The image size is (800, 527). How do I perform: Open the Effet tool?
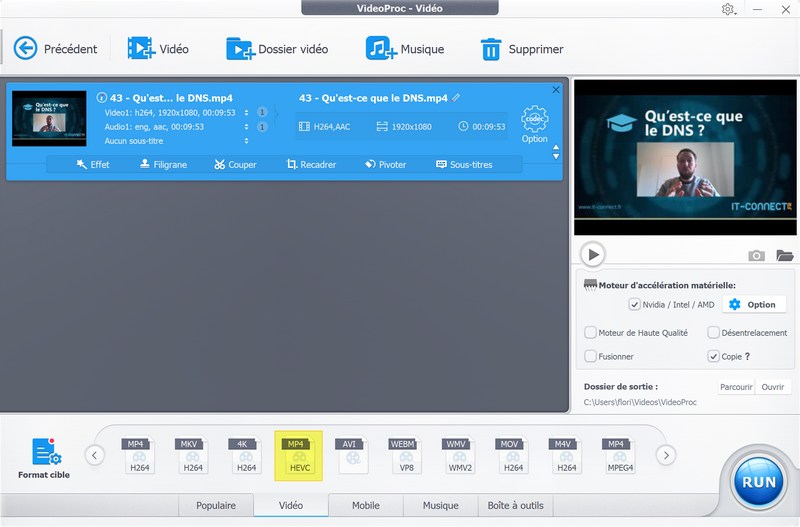[93, 164]
